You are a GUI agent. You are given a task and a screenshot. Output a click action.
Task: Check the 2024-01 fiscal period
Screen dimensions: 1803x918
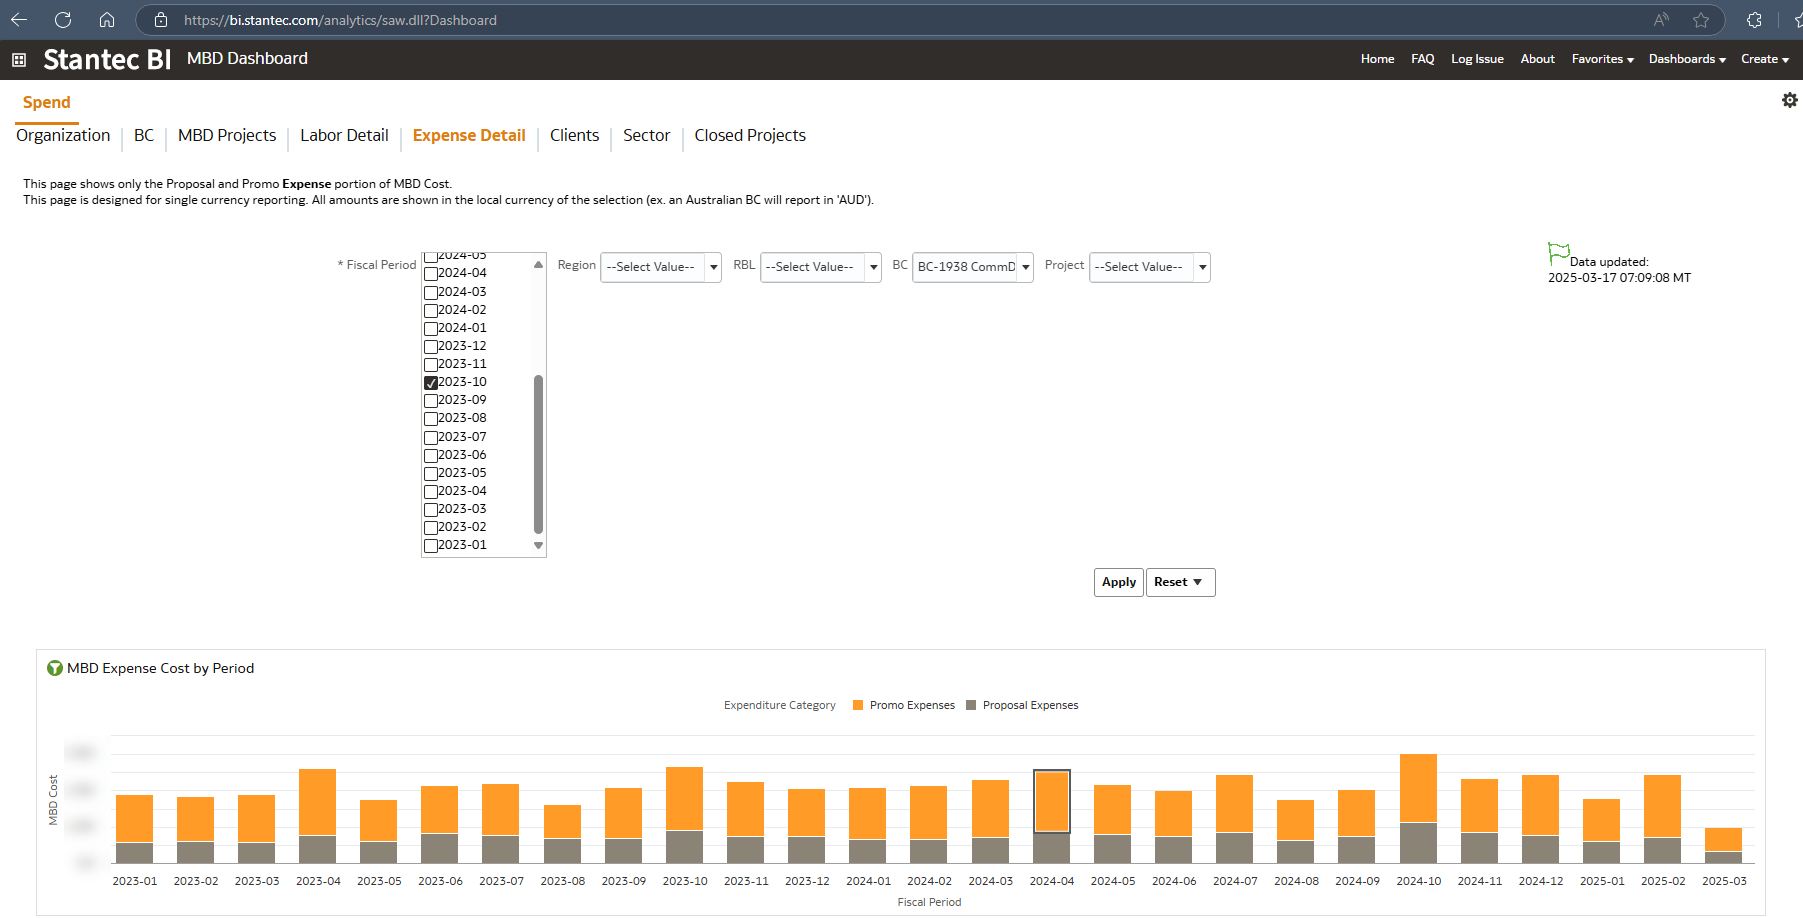431,329
